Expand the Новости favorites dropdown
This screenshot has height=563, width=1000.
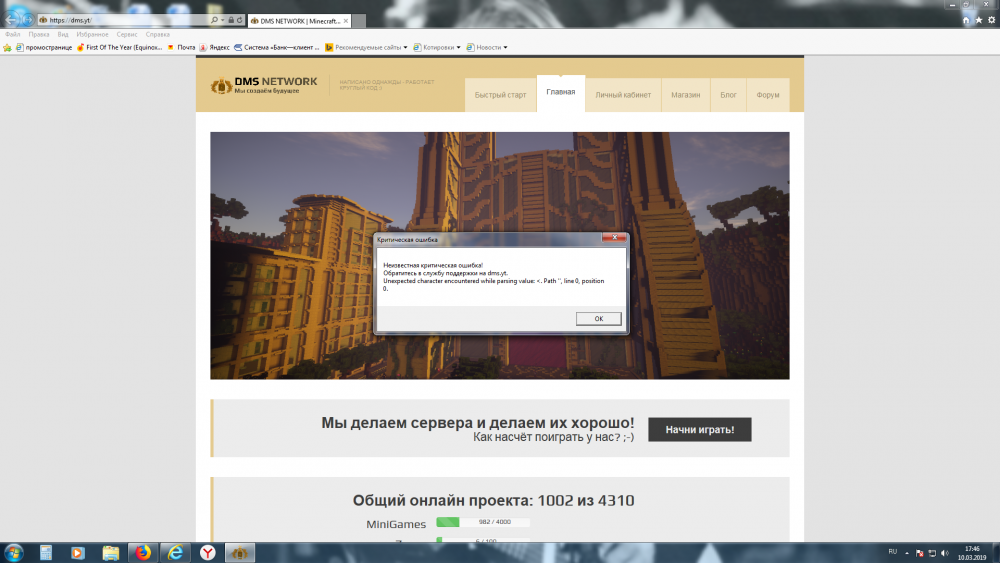[505, 47]
